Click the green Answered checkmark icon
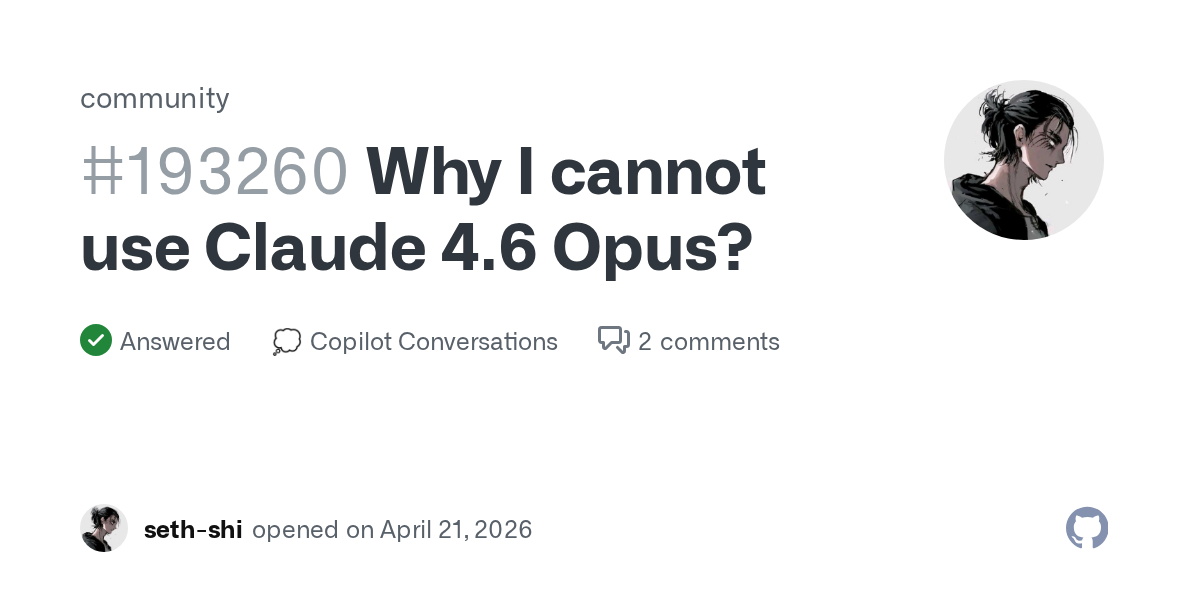Image resolution: width=1200 pixels, height=600 pixels. (96, 341)
